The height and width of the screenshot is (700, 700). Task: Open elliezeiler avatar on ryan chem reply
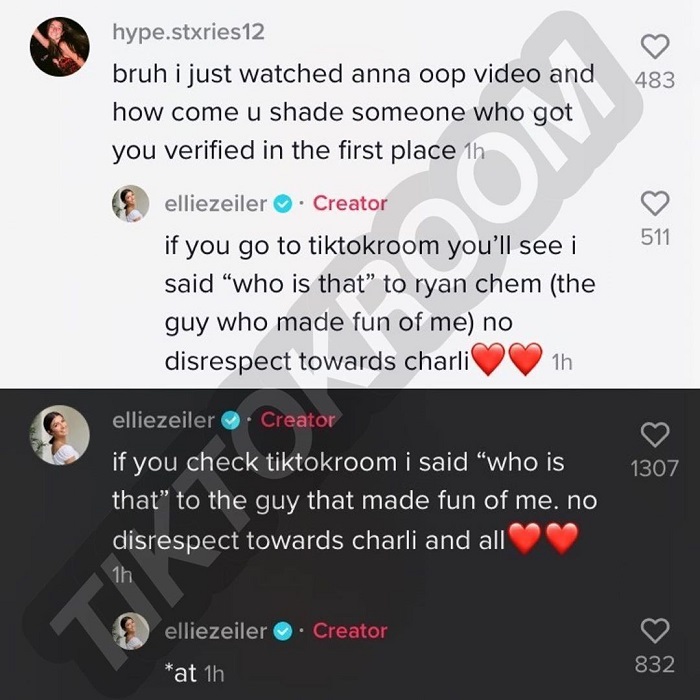pos(130,204)
